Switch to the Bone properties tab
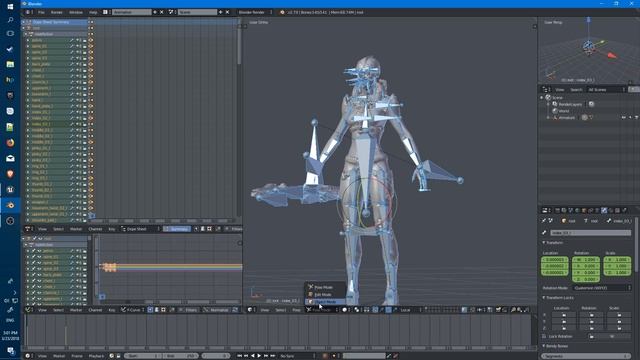Screen dimensions: 640x360 pyautogui.click(x=604, y=210)
